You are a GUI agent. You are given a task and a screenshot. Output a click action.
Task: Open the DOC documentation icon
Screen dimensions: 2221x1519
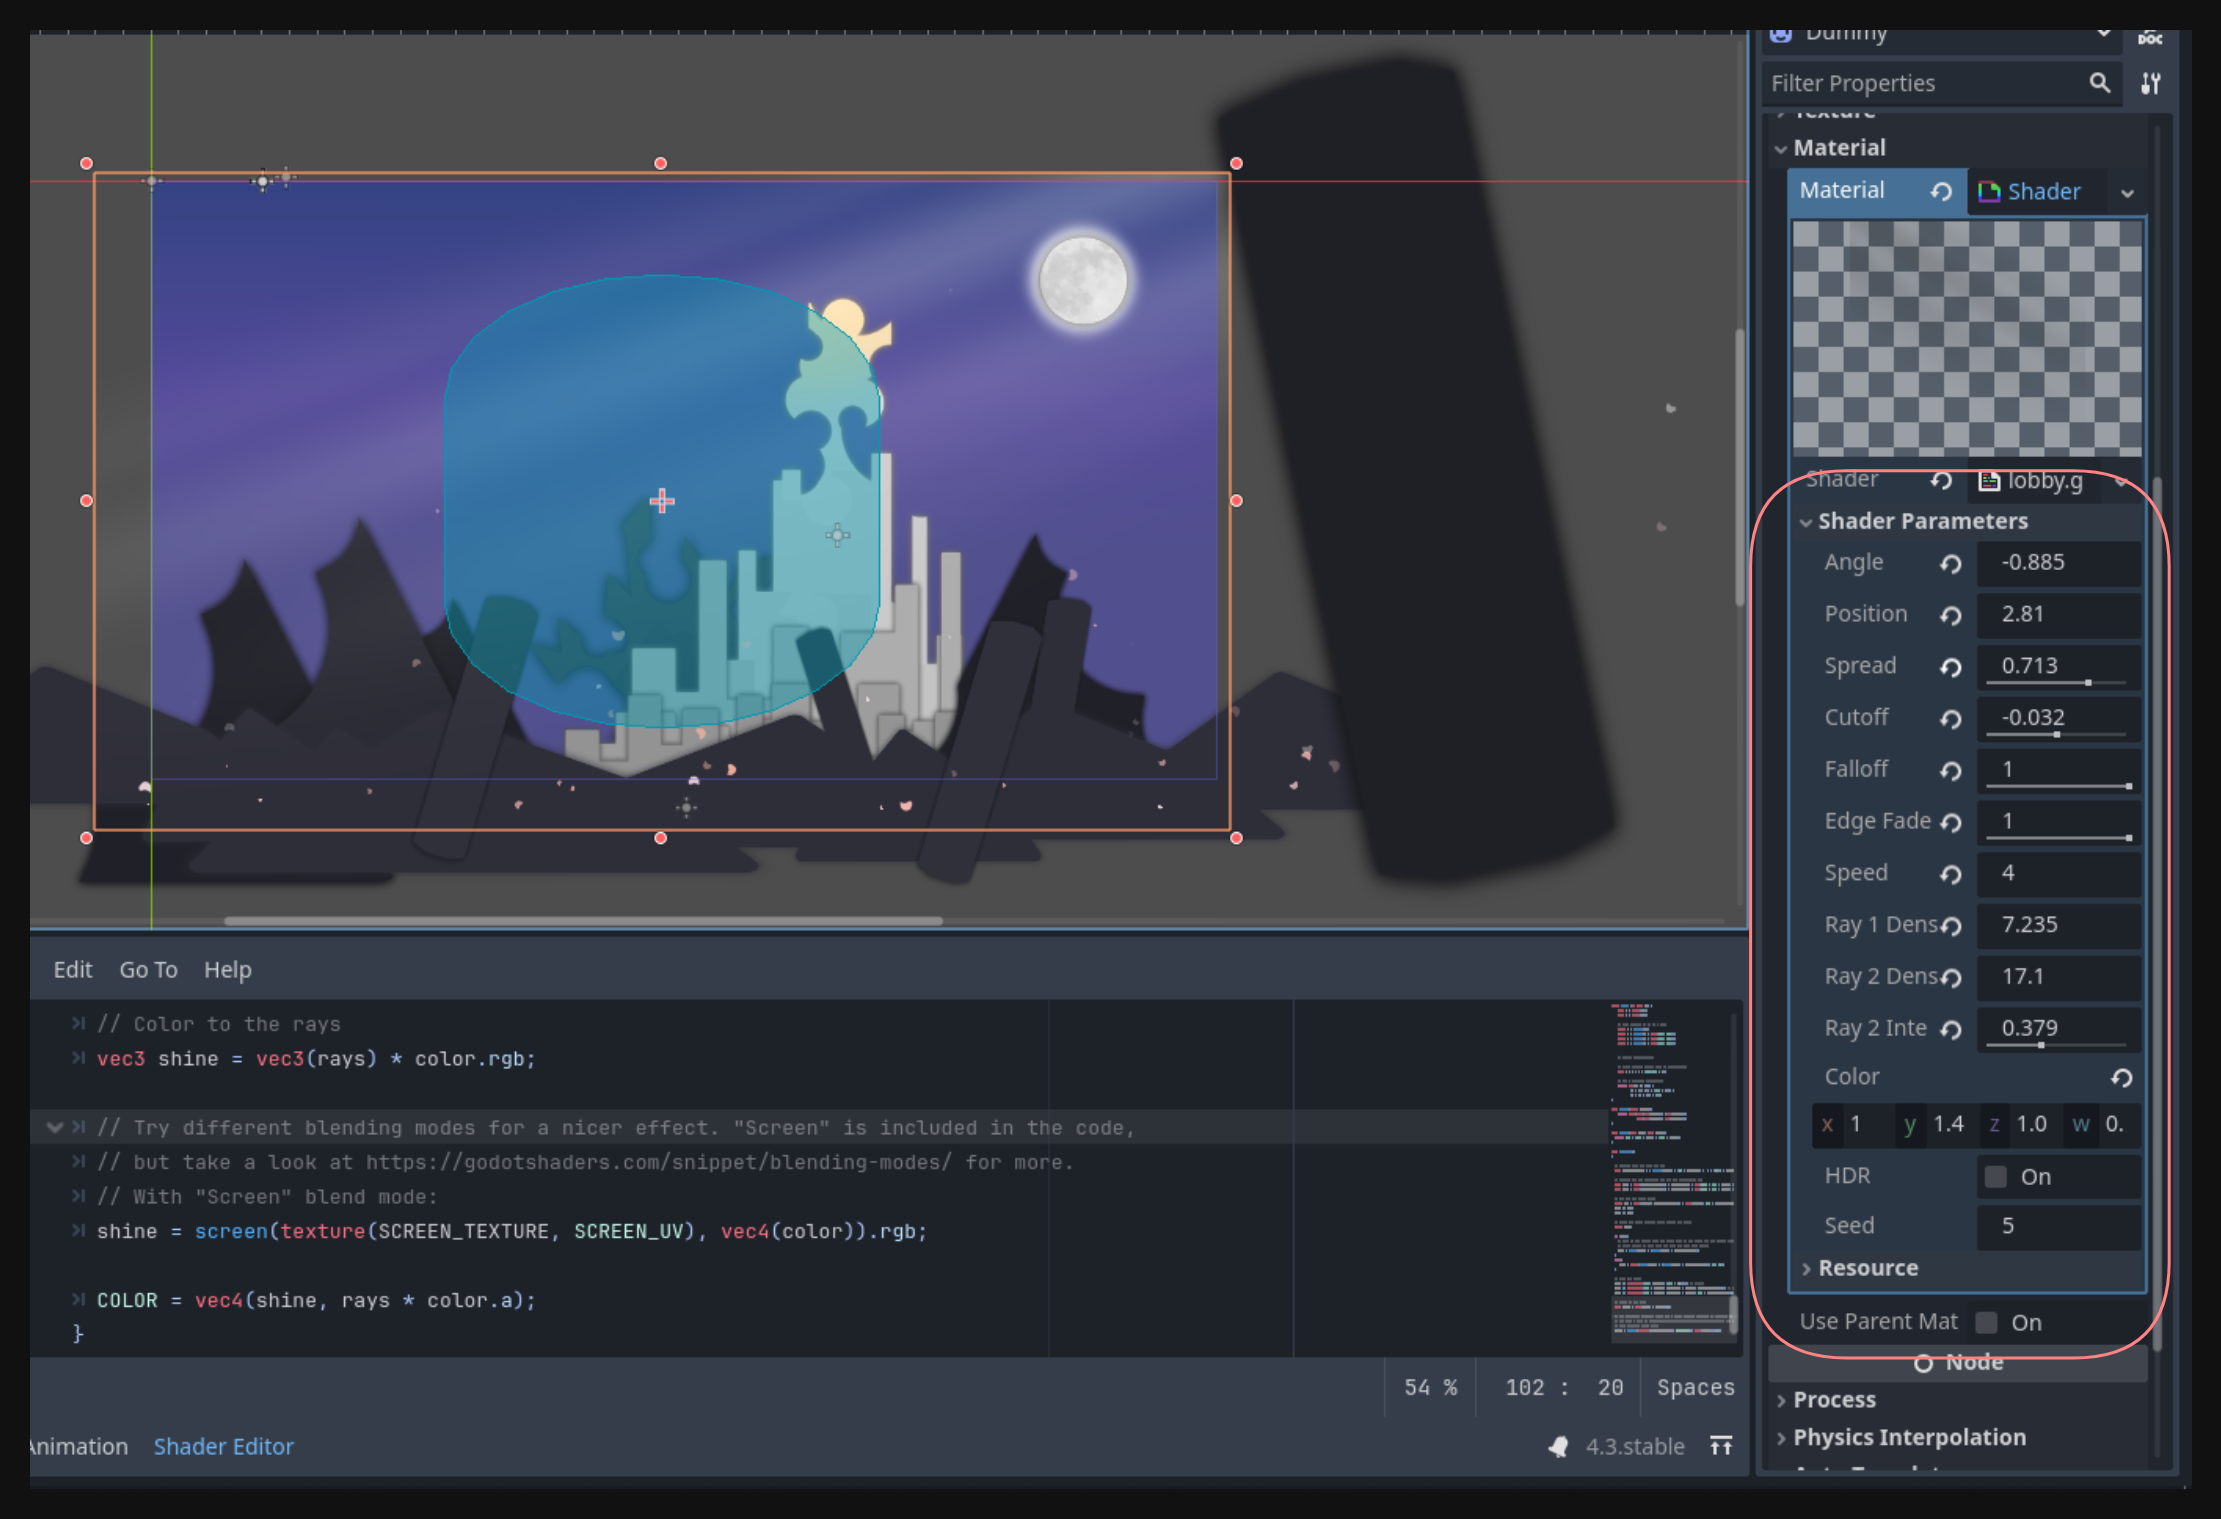(2150, 38)
